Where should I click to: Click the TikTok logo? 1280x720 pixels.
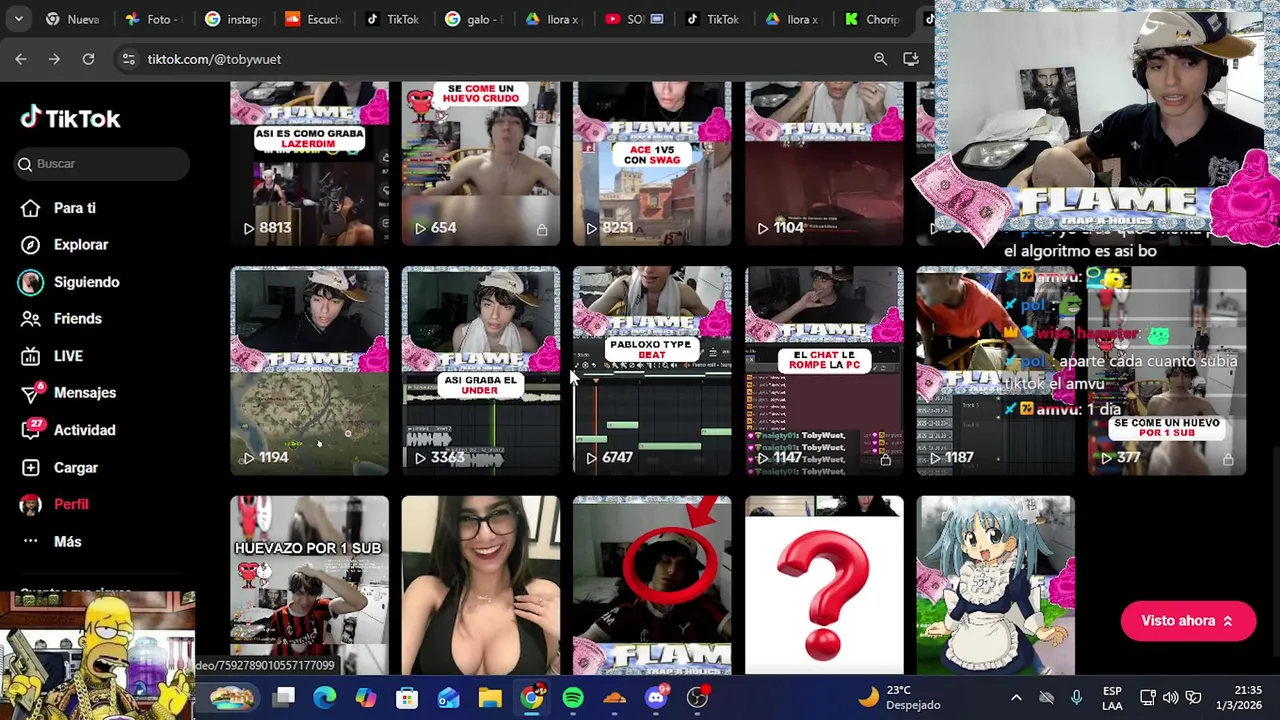coord(70,118)
